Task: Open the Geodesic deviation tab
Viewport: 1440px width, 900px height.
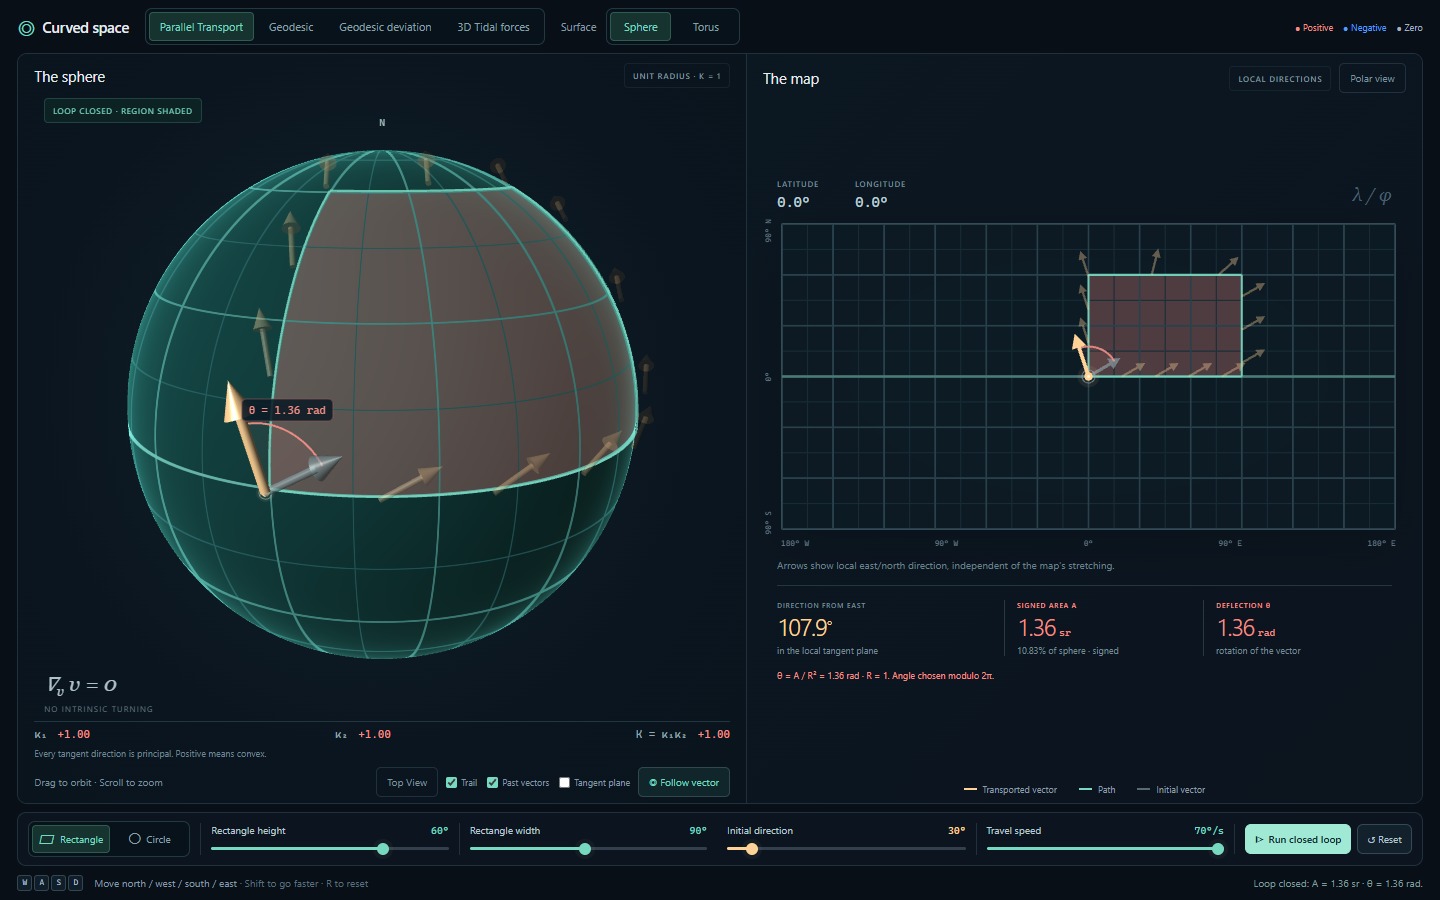Action: [x=385, y=27]
